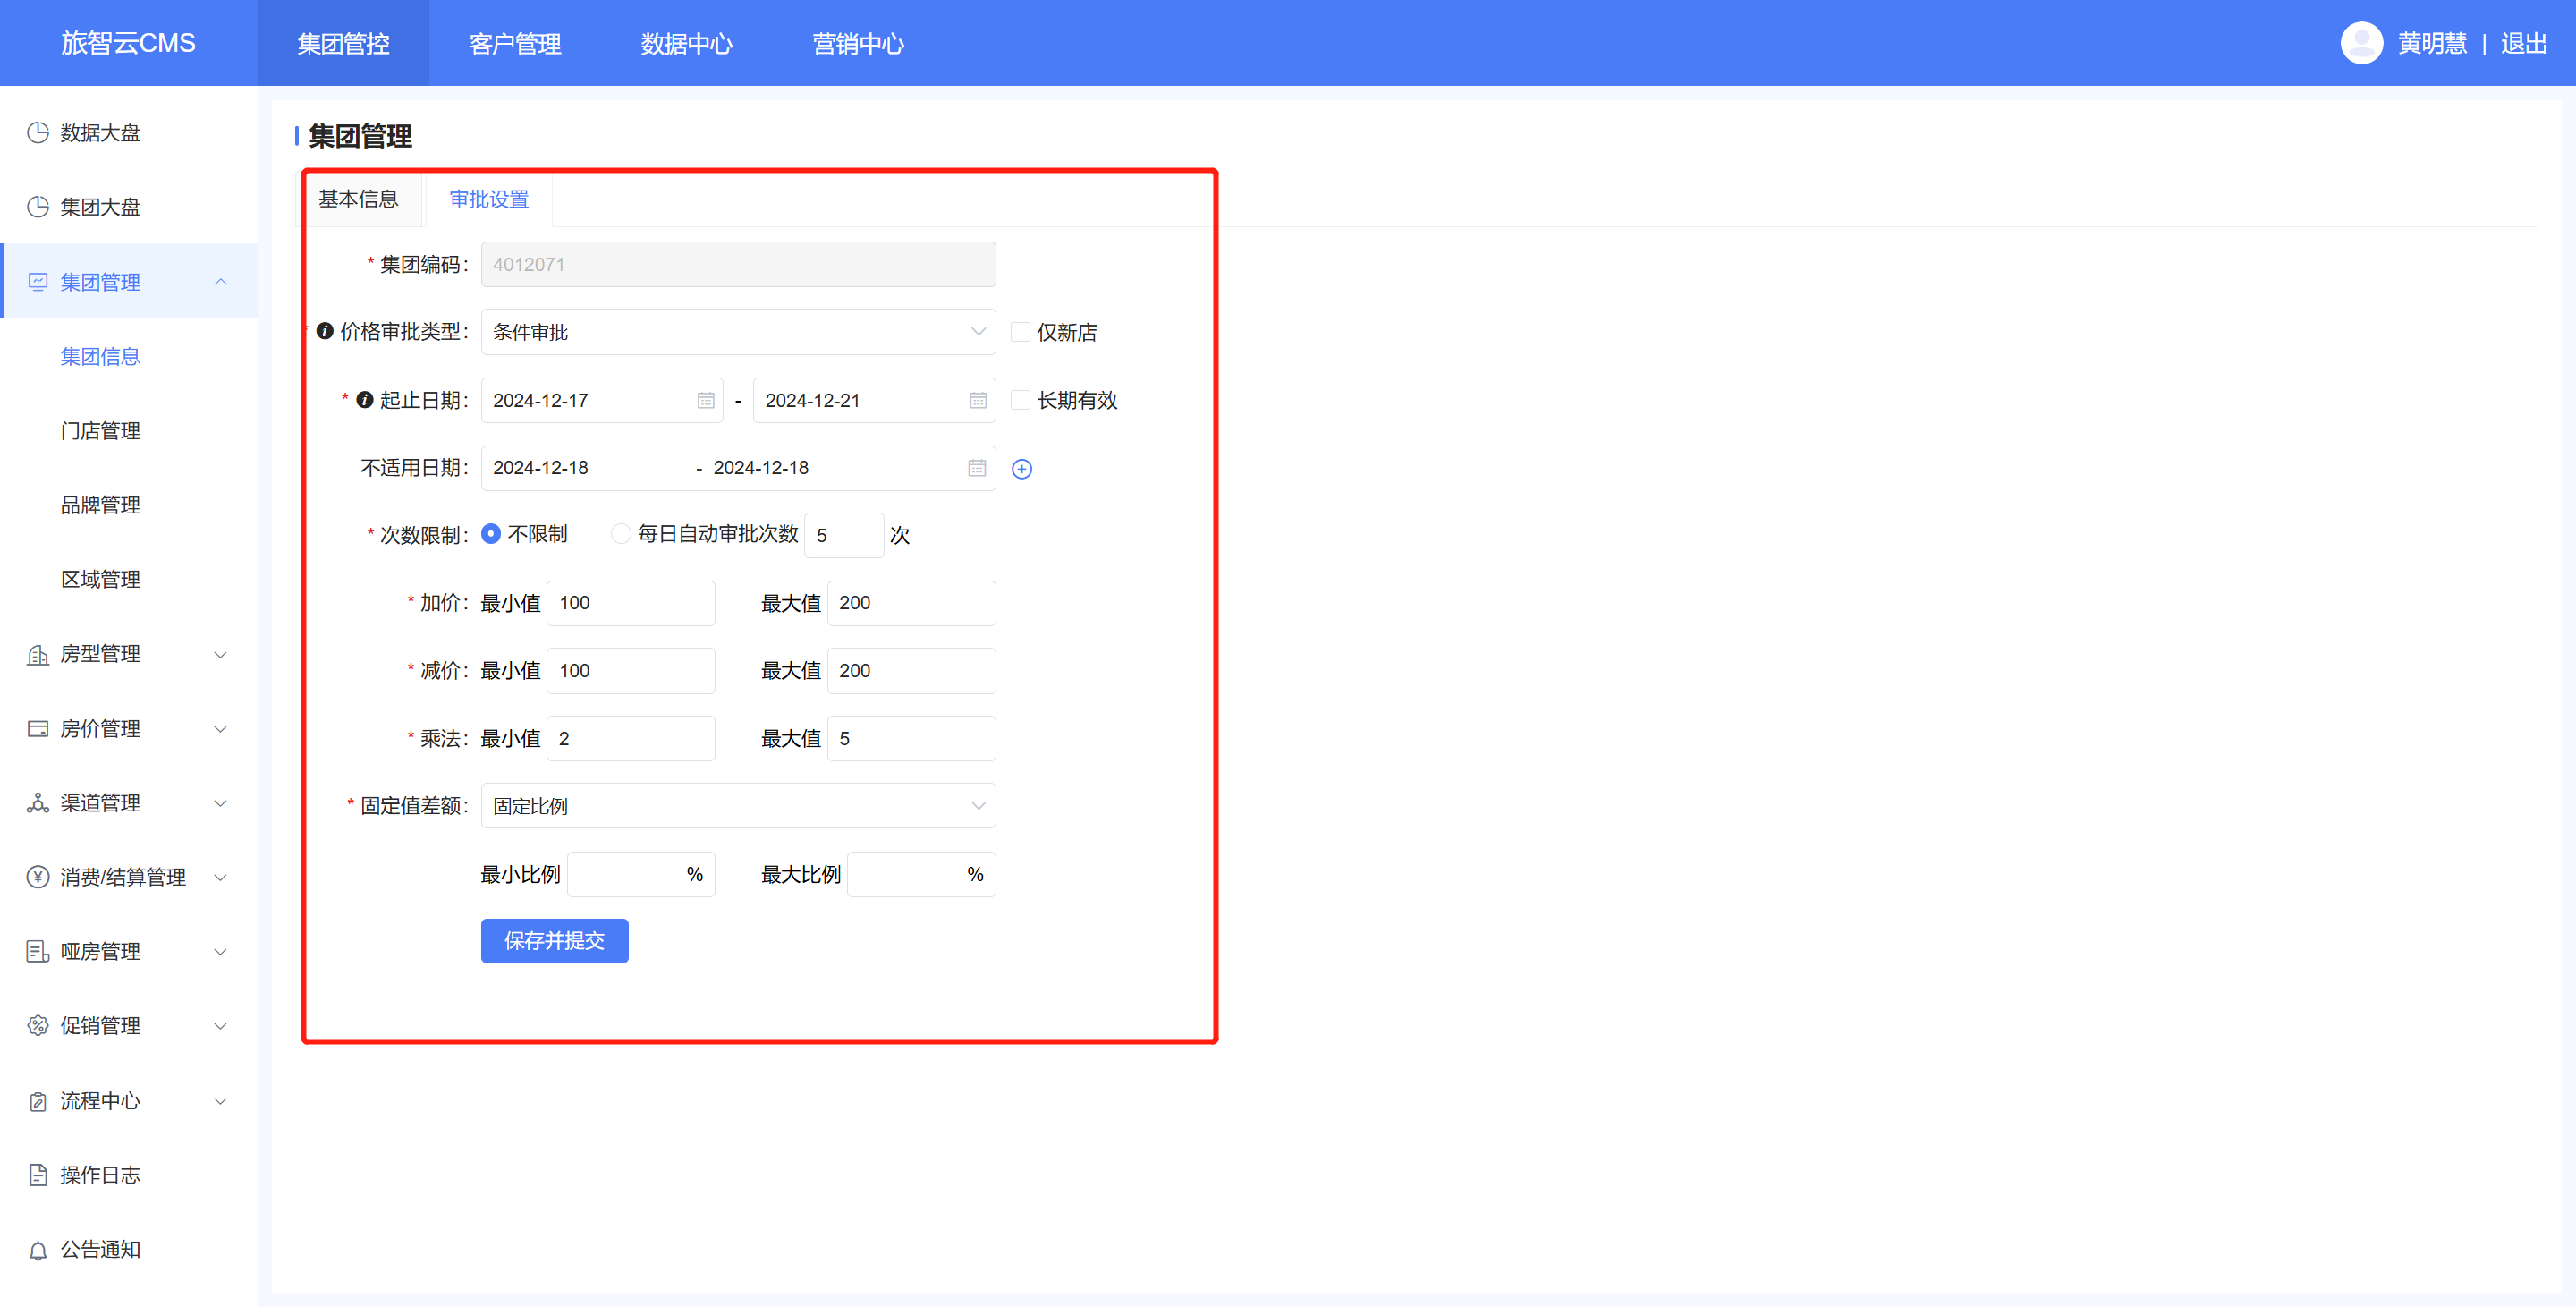Expand the 促销管理 chevron

pyautogui.click(x=221, y=1026)
